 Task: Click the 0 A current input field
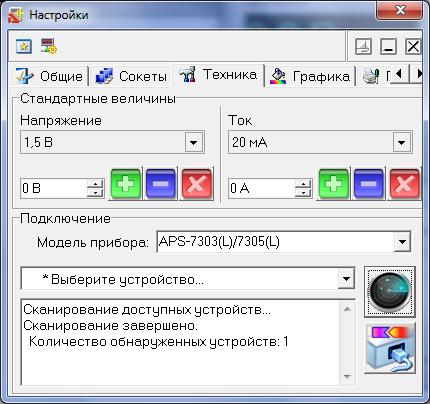click(261, 189)
